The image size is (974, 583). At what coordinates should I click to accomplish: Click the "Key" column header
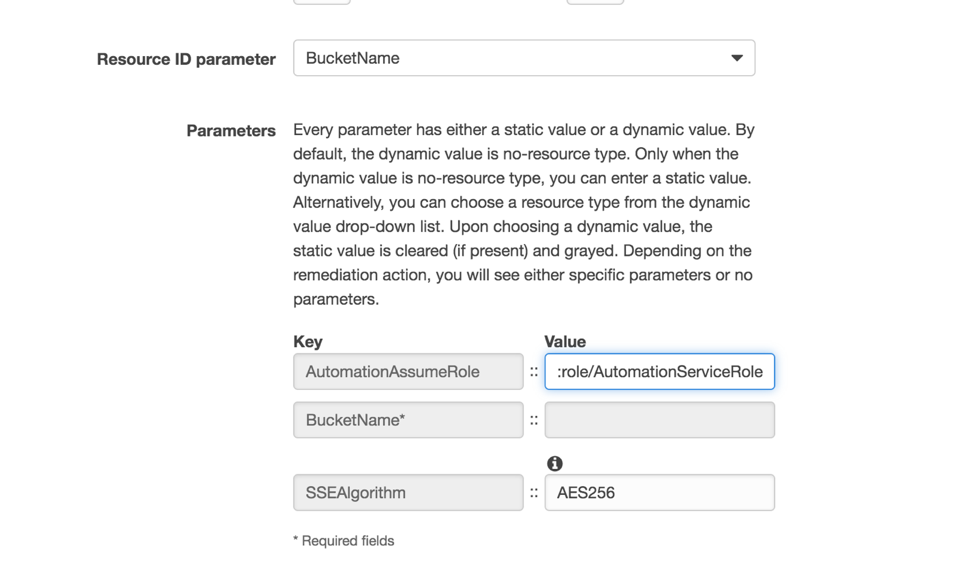pyautogui.click(x=308, y=342)
